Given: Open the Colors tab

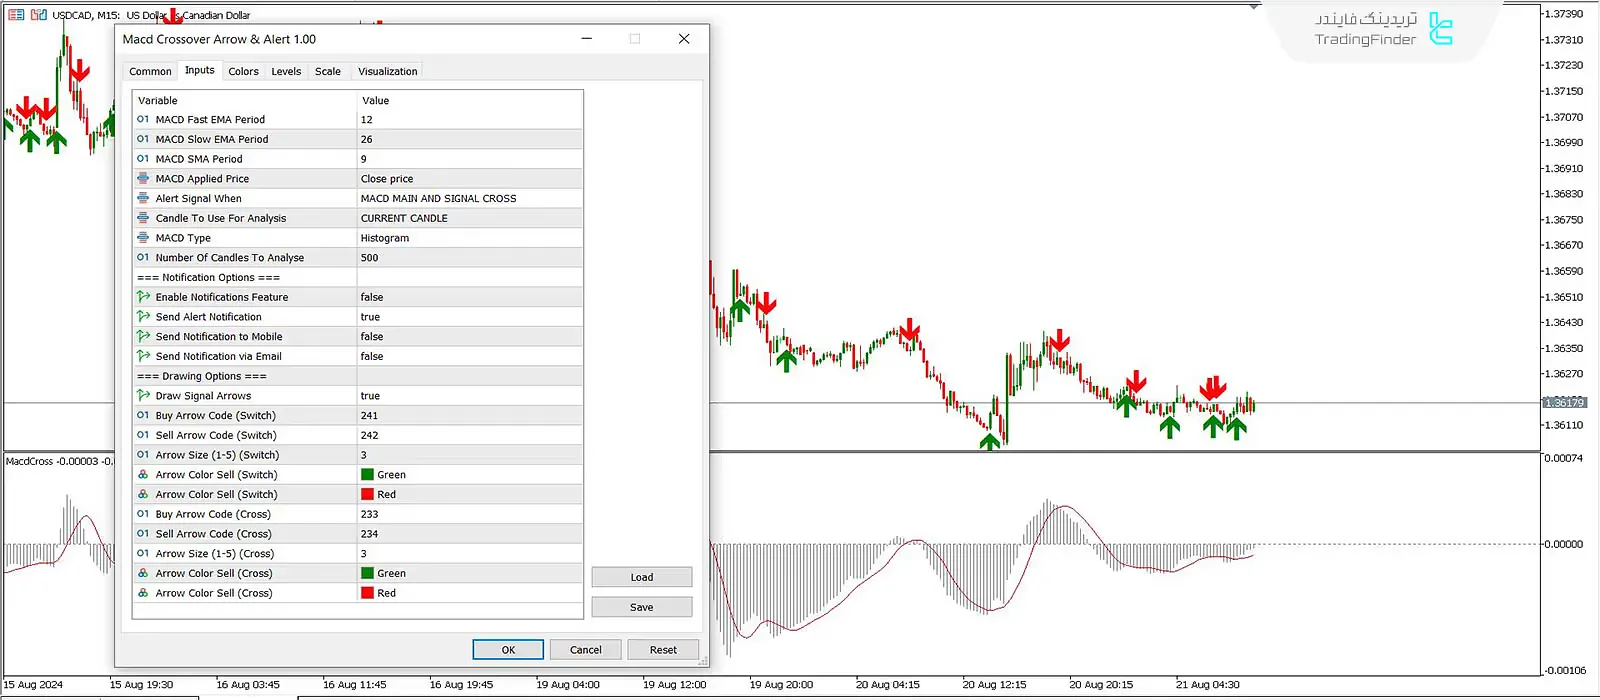Looking at the screenshot, I should (243, 71).
